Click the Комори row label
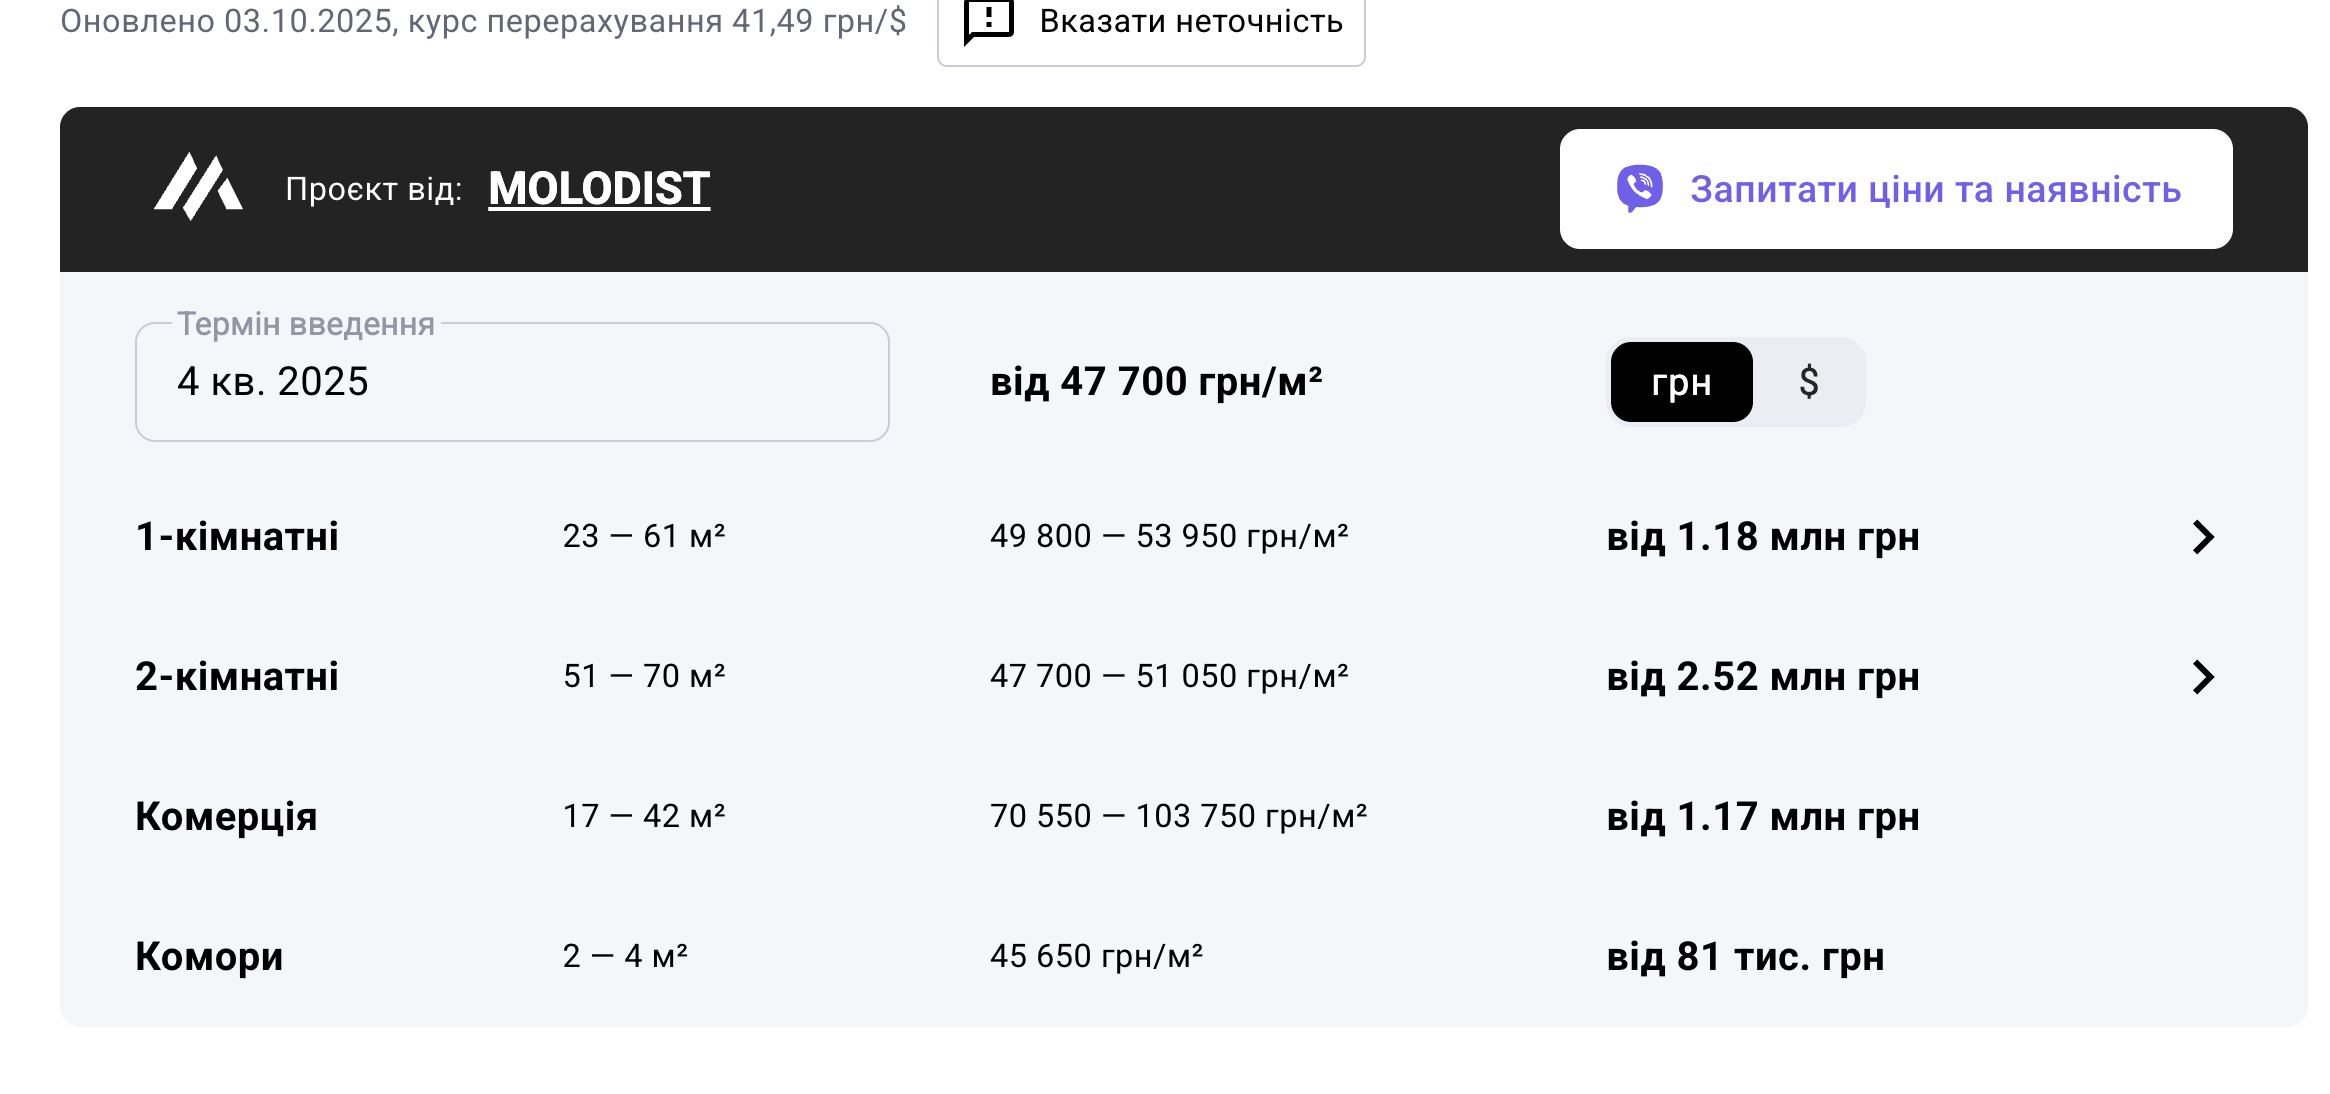The width and height of the screenshot is (2330, 1094). (209, 957)
